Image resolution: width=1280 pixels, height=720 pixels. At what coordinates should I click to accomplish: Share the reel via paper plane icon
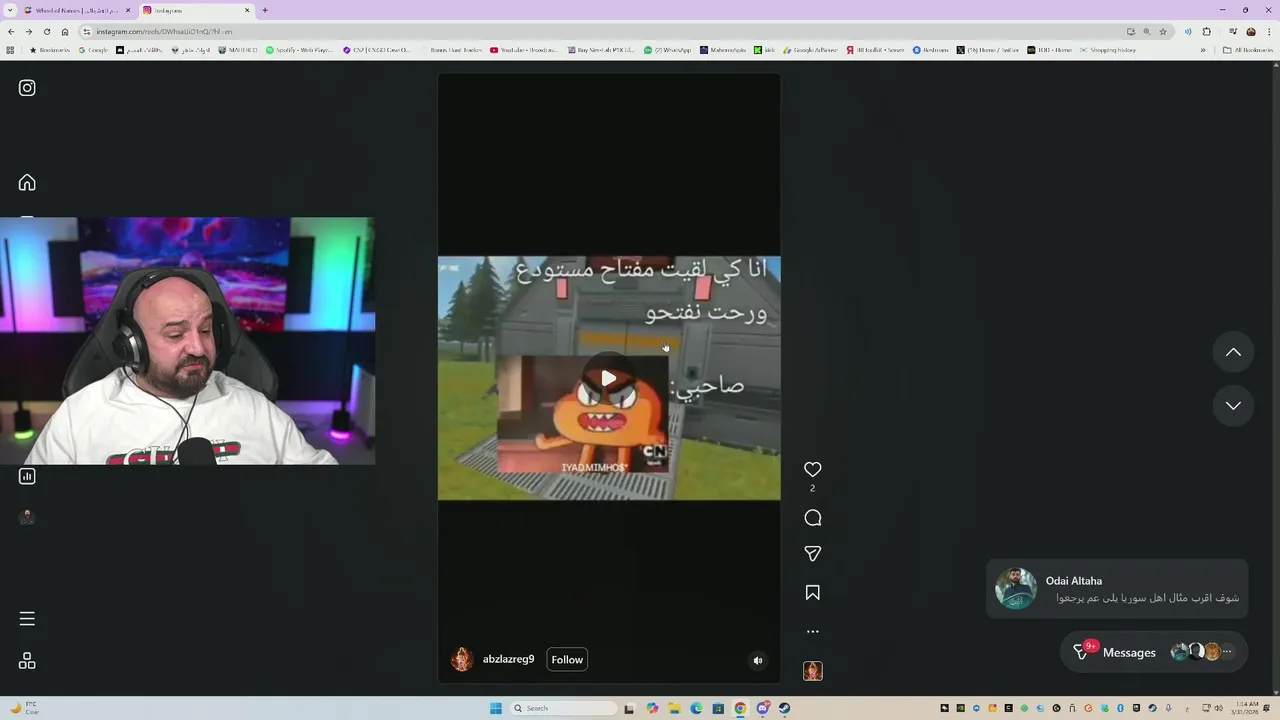[813, 554]
